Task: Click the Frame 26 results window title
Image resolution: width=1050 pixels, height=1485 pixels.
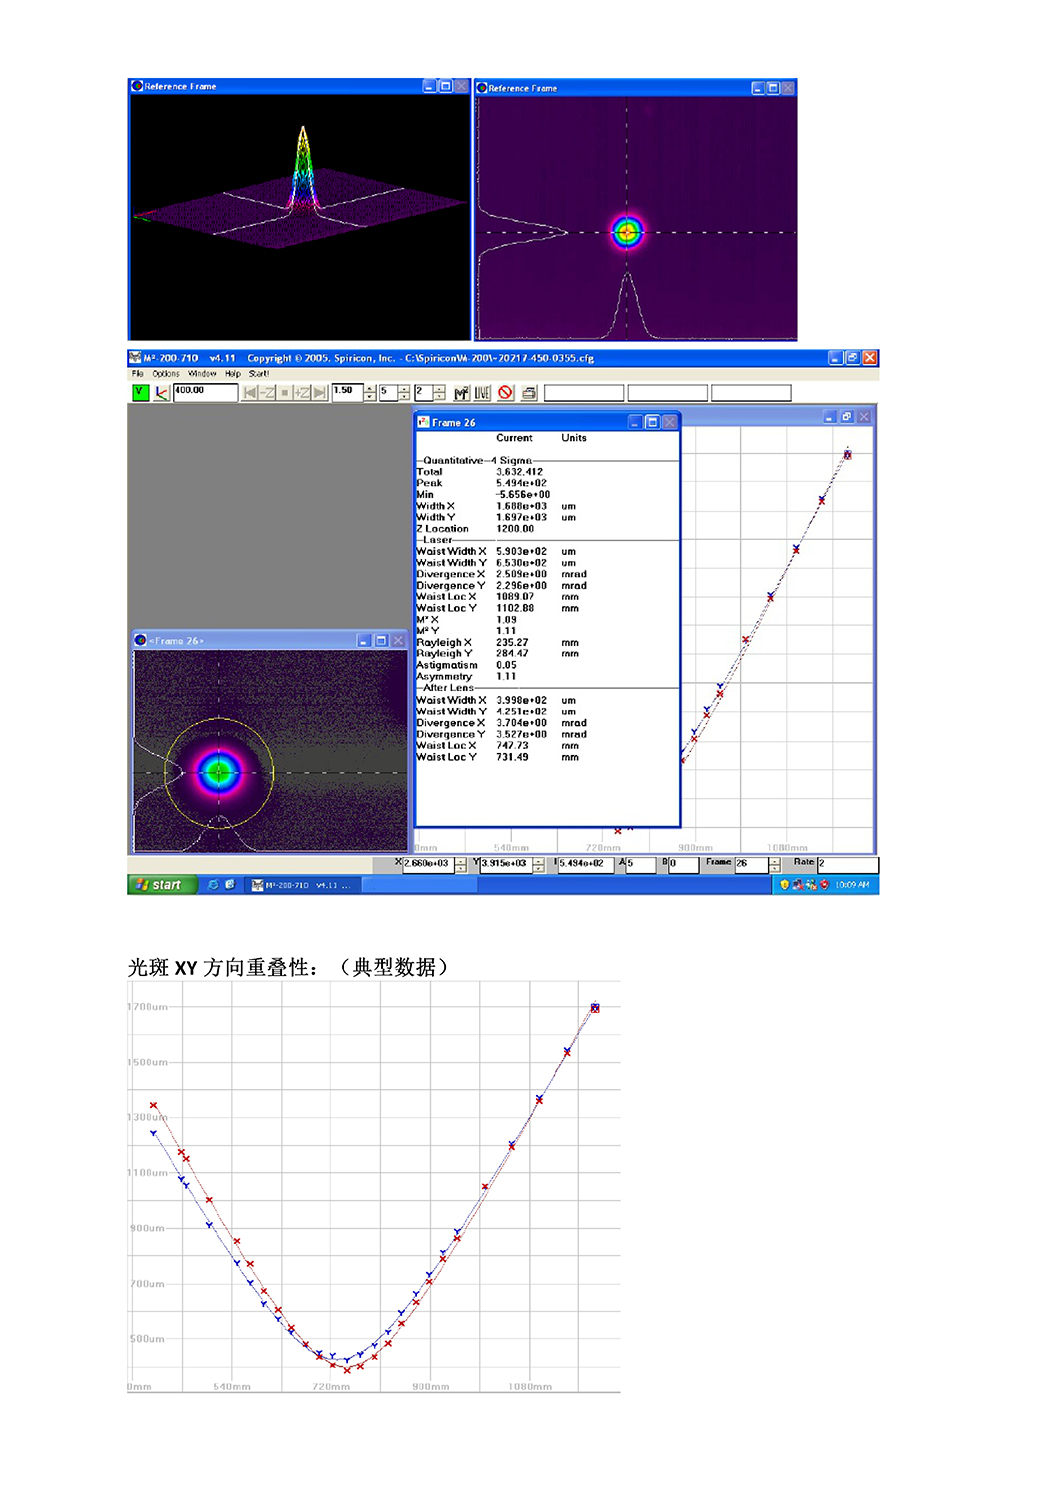Action: pos(453,423)
